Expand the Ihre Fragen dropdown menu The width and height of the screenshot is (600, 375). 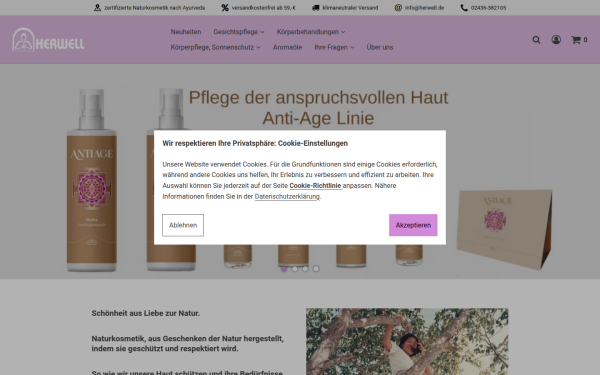tap(334, 47)
